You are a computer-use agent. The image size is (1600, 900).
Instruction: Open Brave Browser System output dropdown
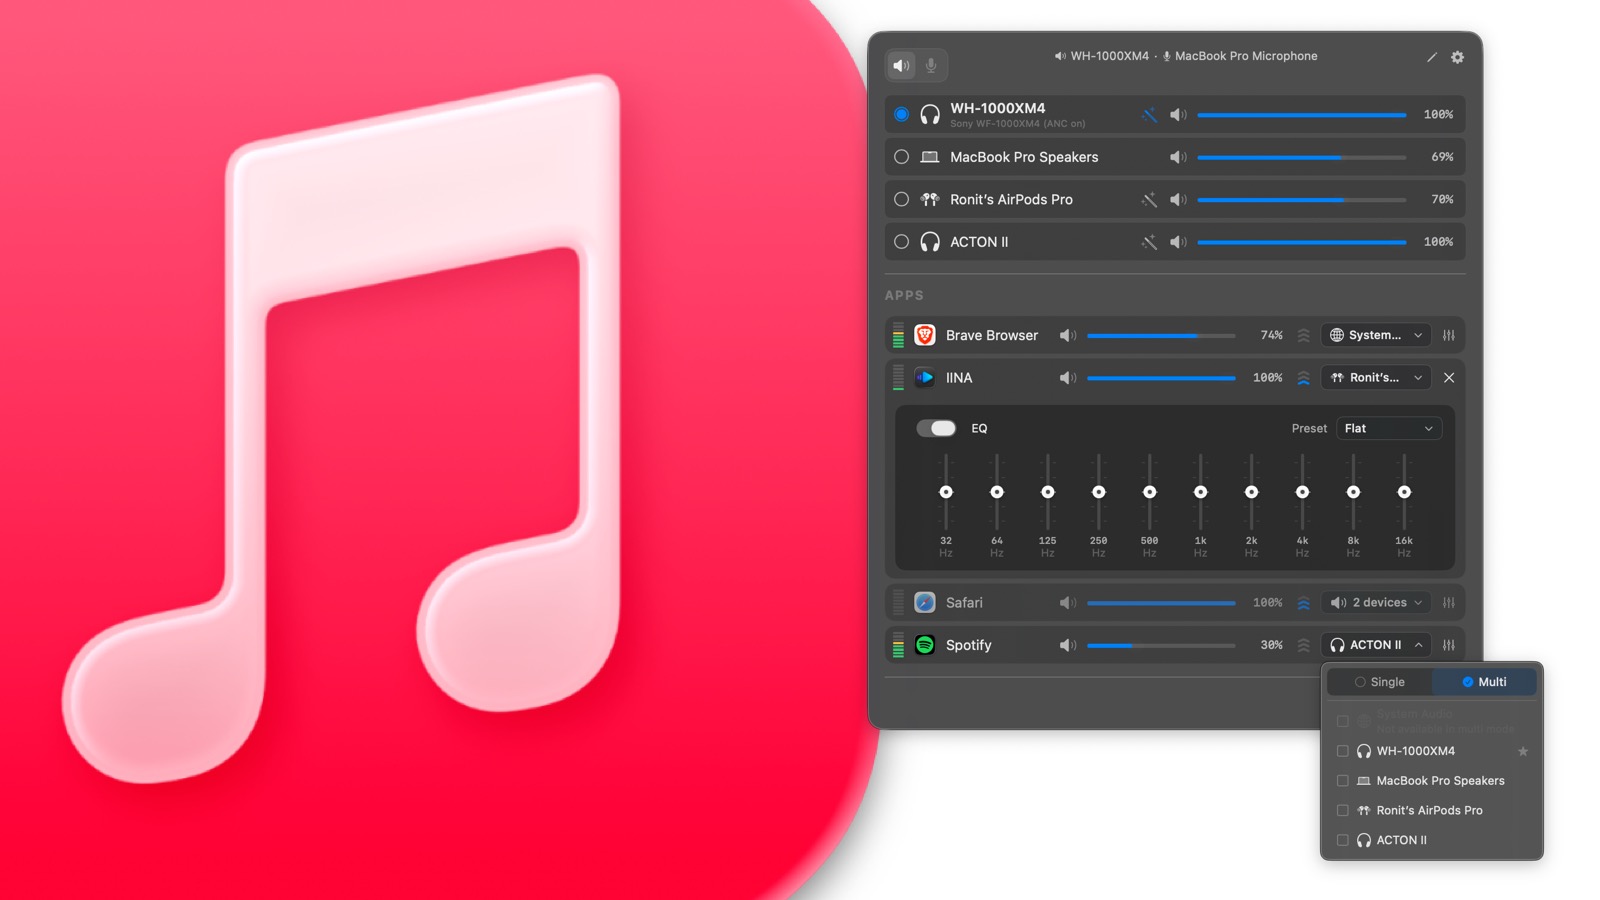(1376, 336)
